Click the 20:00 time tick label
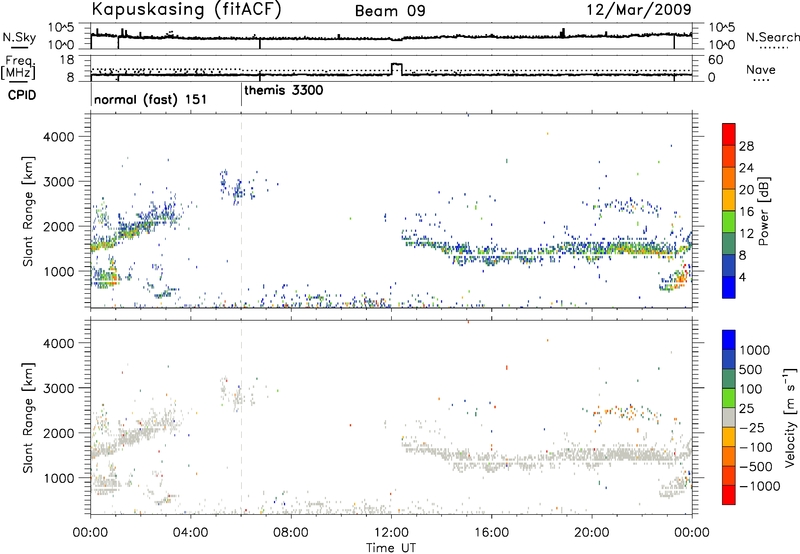This screenshot has height=554, width=800. coord(591,533)
